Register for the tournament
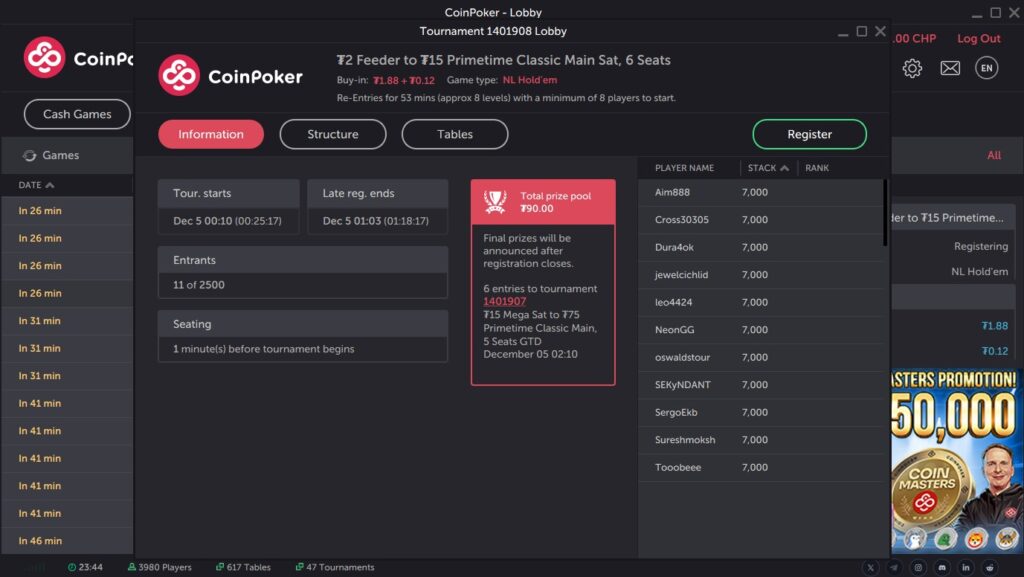Image resolution: width=1024 pixels, height=577 pixels. coord(809,134)
